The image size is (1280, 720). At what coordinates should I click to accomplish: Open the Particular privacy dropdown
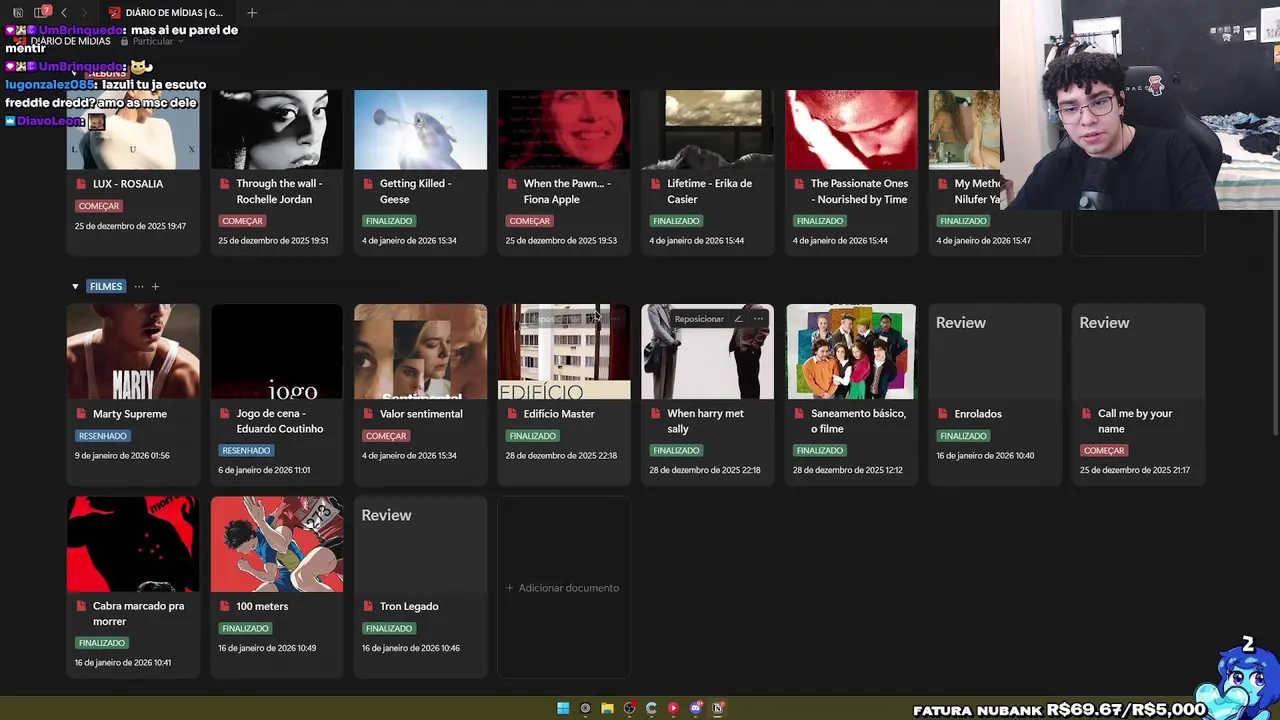point(152,41)
